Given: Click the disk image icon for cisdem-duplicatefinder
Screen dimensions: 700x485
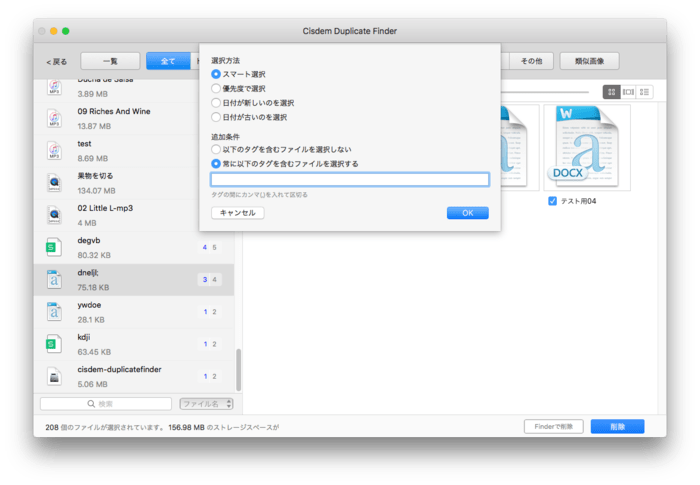Looking at the screenshot, I should pos(54,376).
